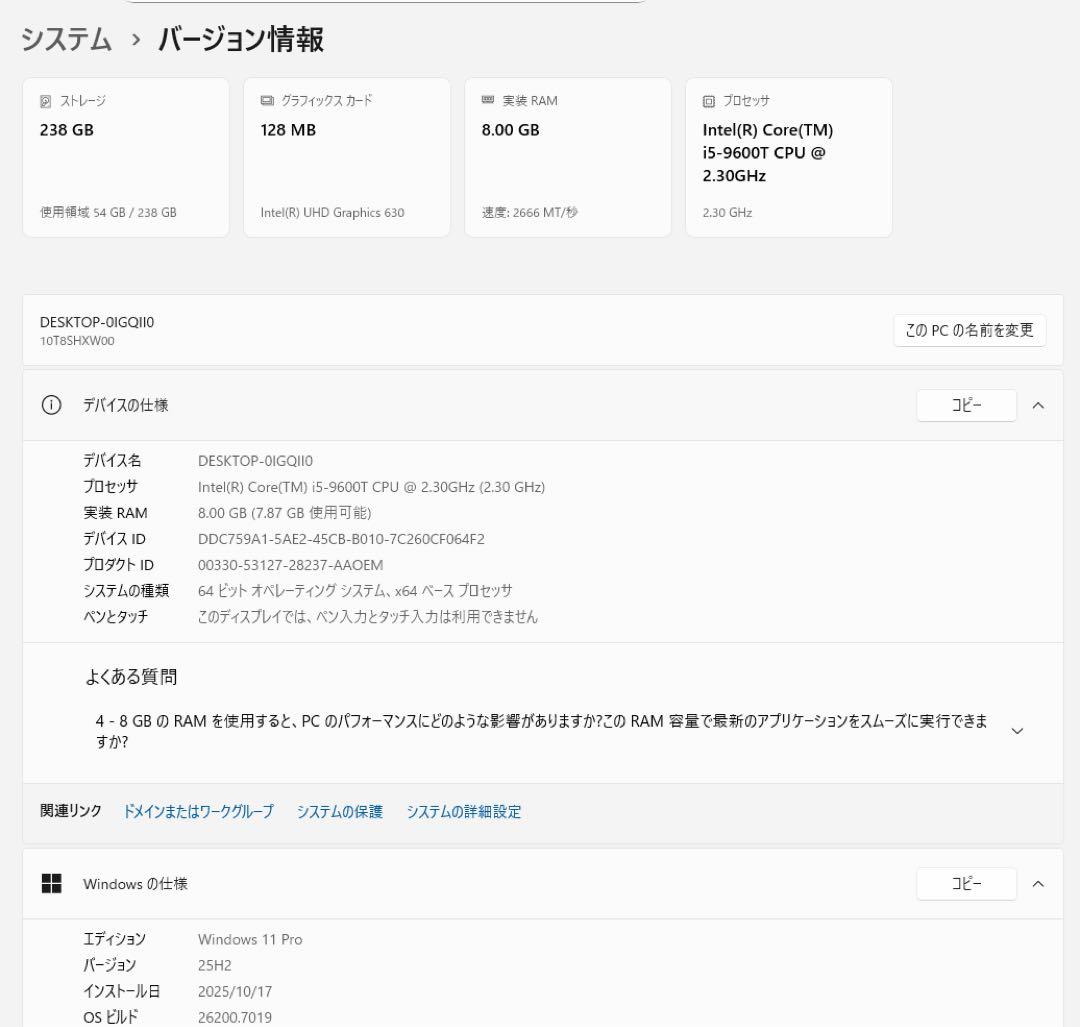Select the Intel Core i5-9600T processor card
1080x1027 pixels.
tap(788, 156)
